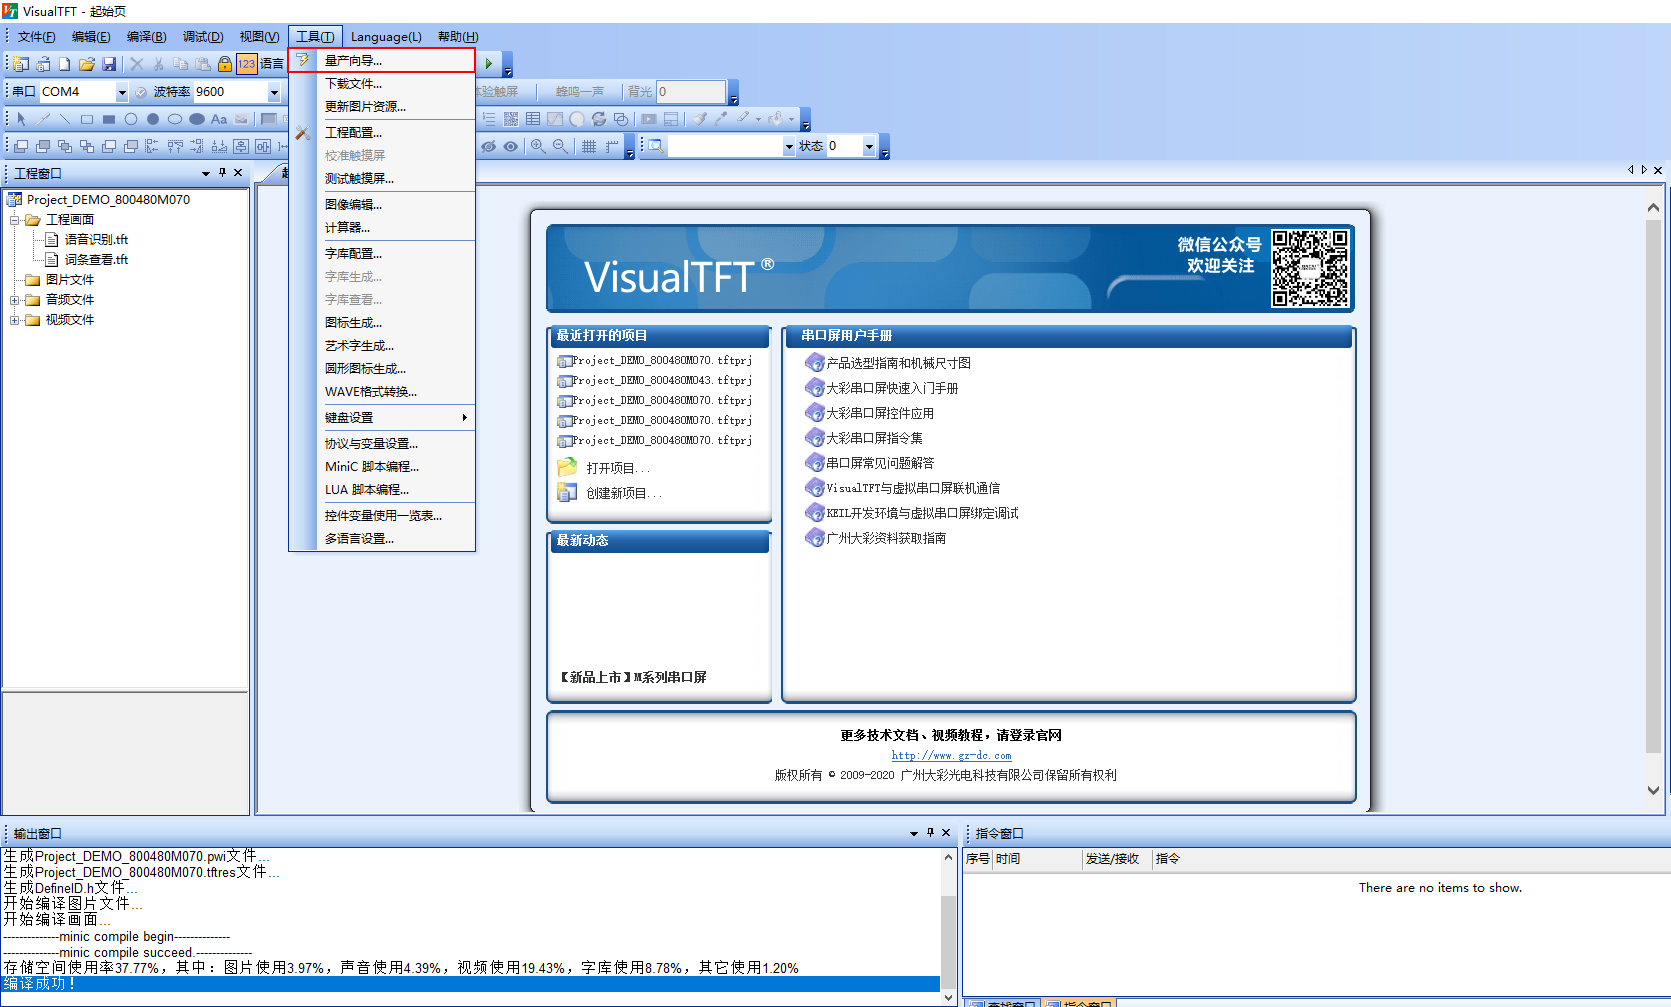Viewport: 1671px width, 1007px height.
Task: Click the 背光 value input field
Action: [690, 92]
